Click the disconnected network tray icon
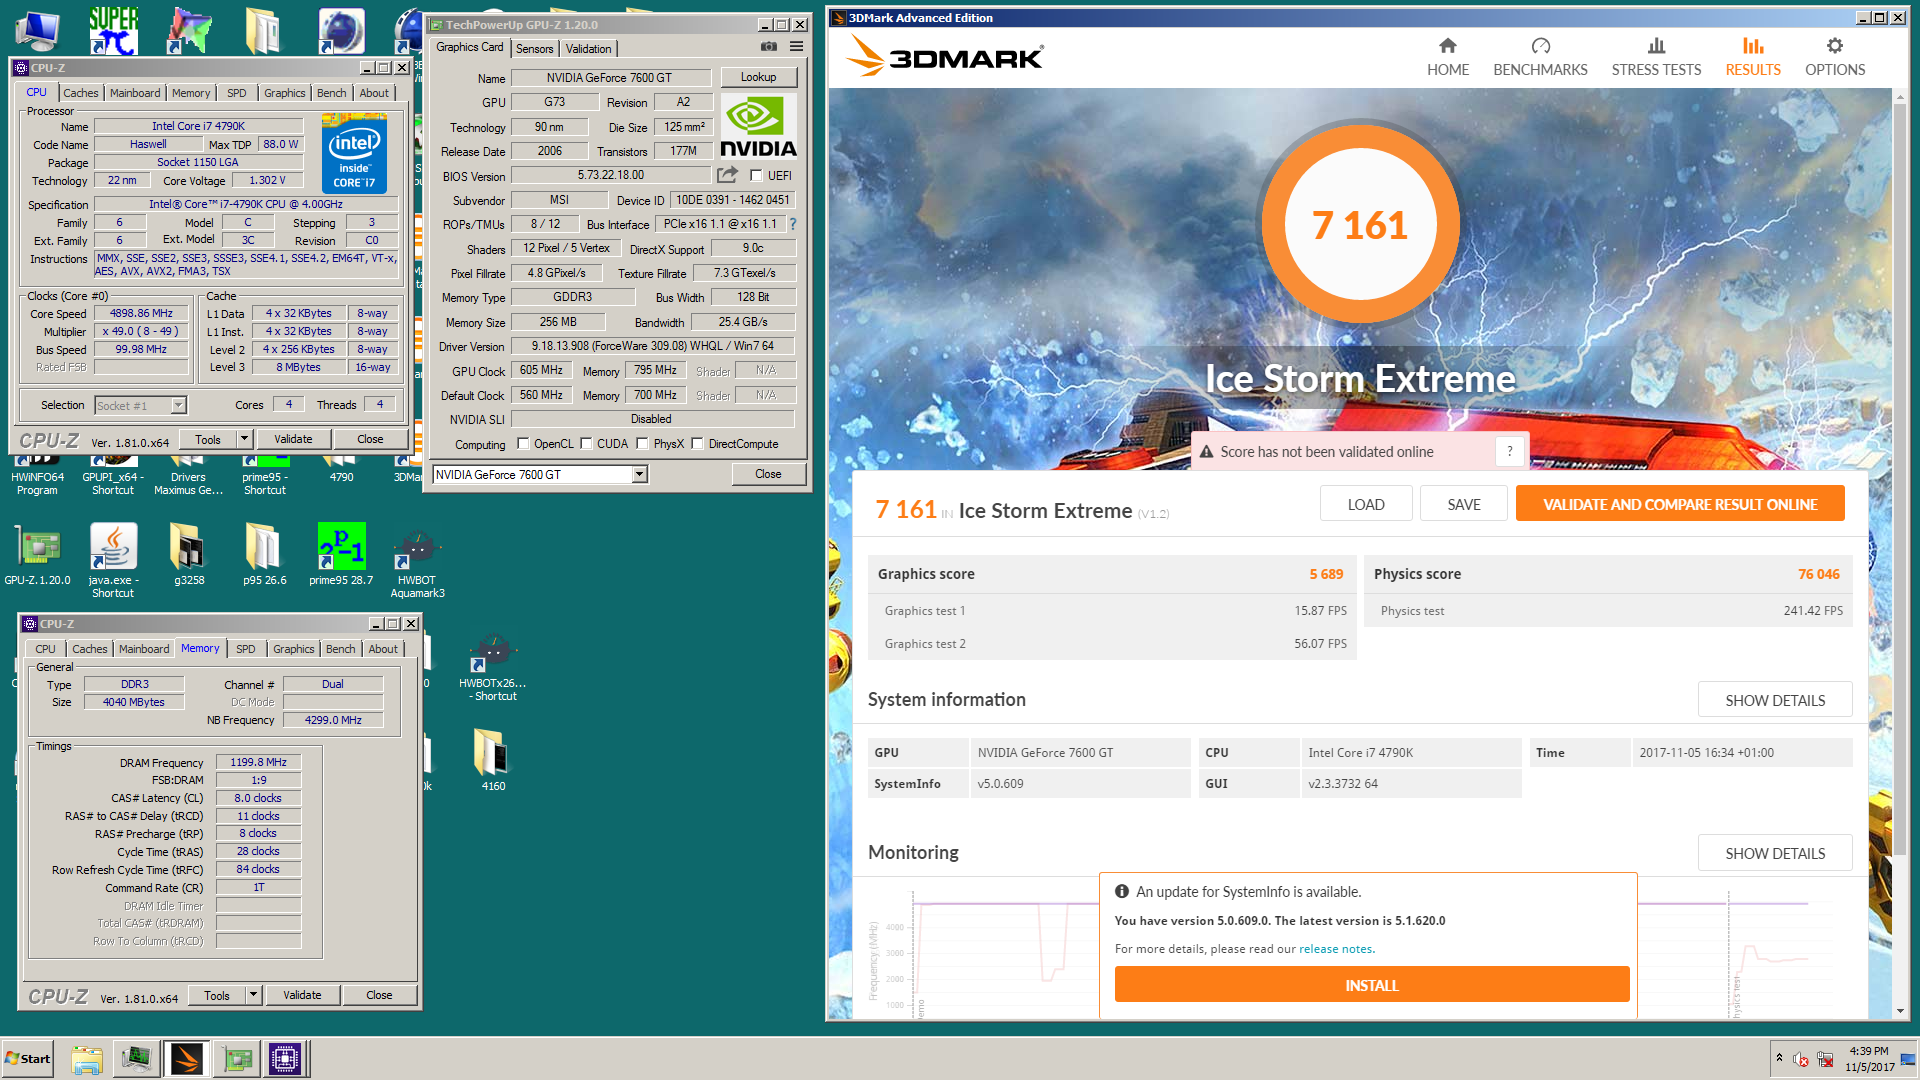 coord(1825,1059)
